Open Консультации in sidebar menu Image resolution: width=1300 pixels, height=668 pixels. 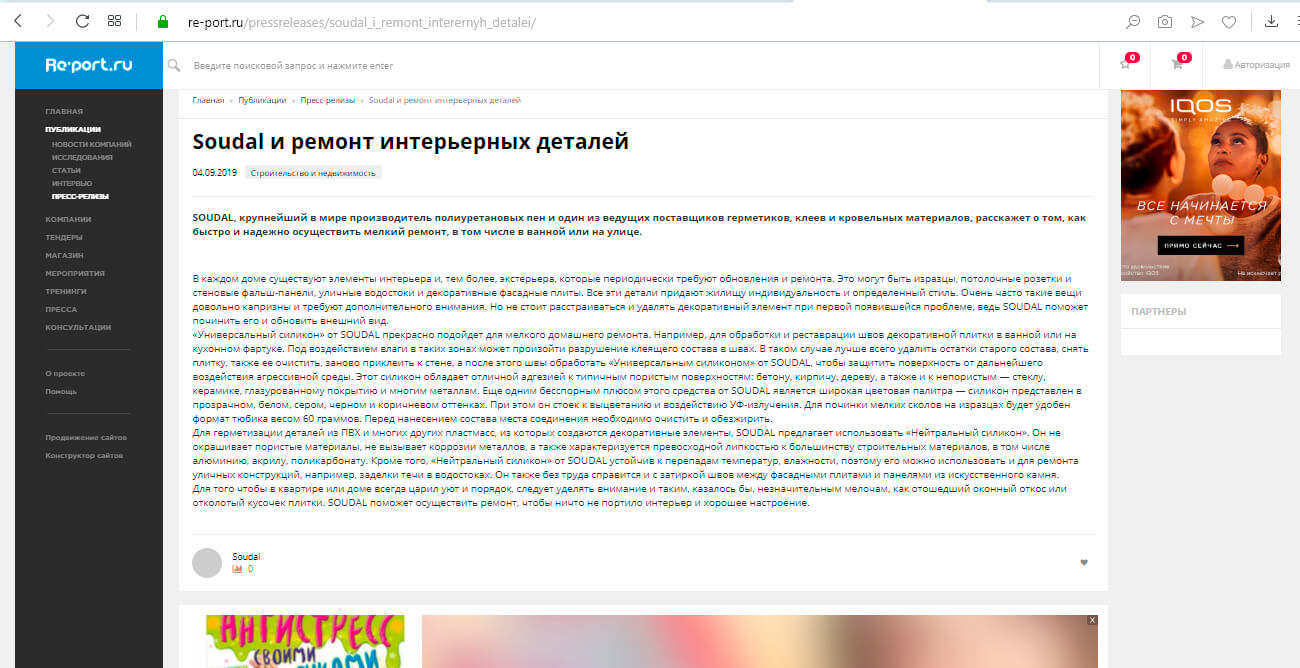click(x=78, y=327)
